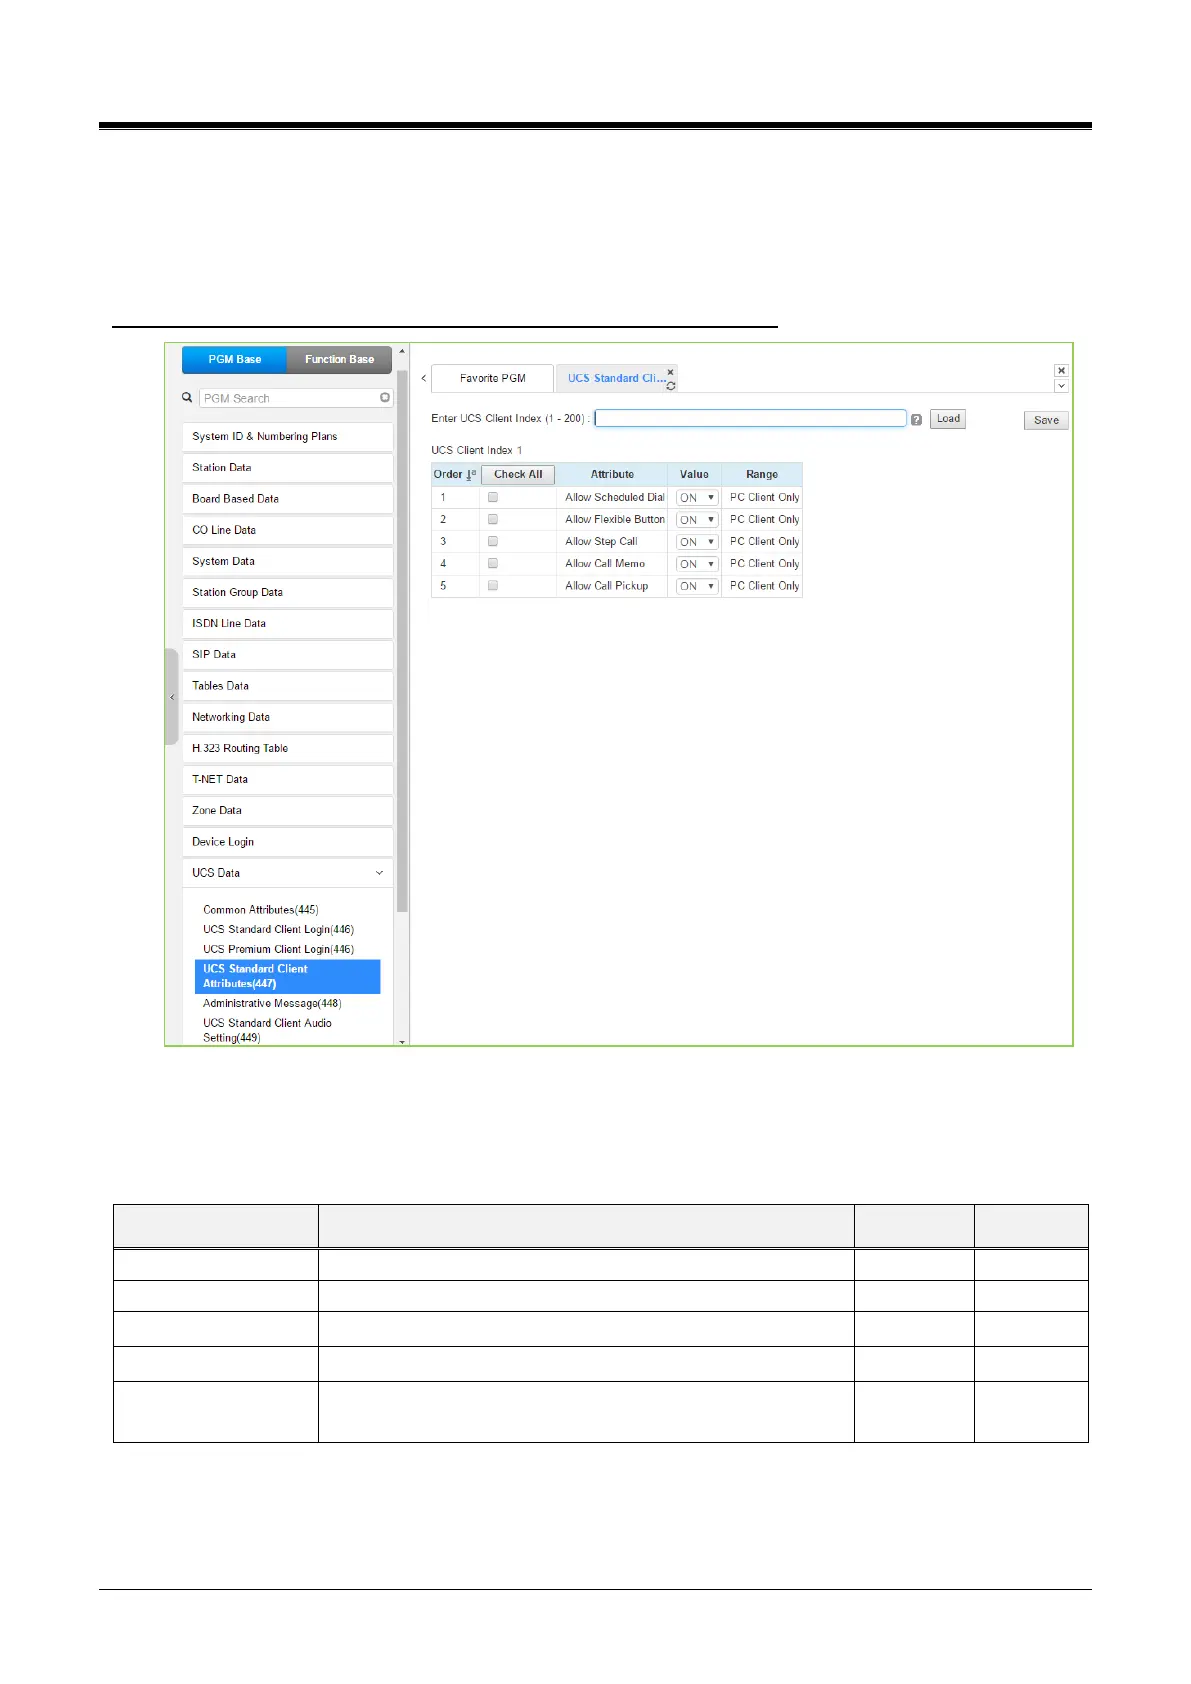
Task: Open ISDN Line Data menu
Action: click(x=287, y=623)
